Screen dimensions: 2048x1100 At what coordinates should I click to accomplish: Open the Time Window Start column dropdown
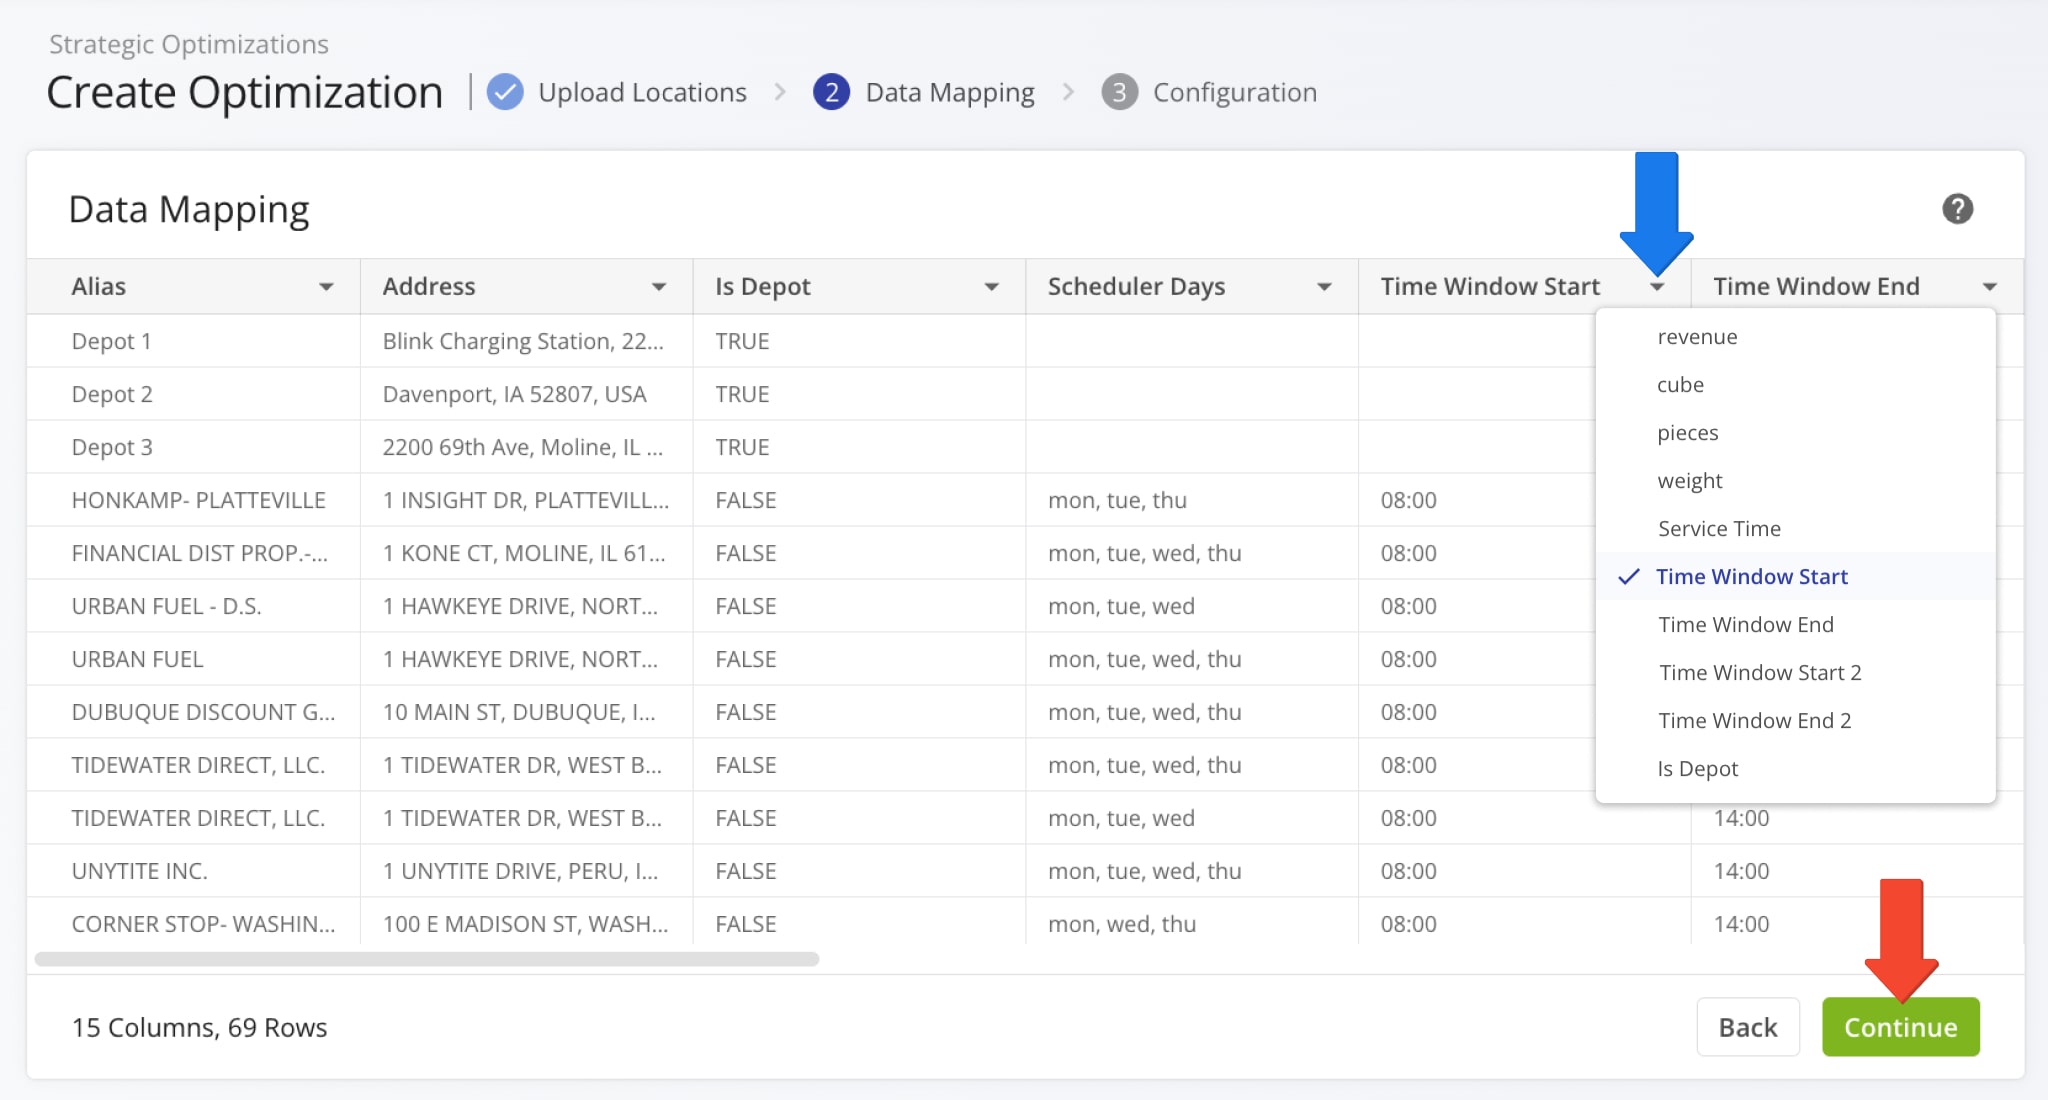[x=1657, y=286]
